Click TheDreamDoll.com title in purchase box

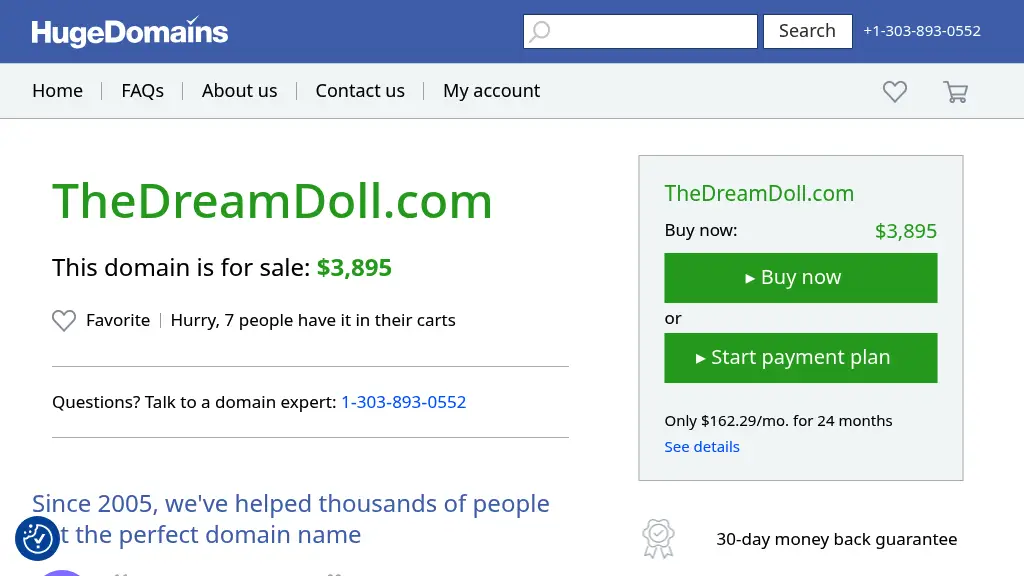tap(759, 194)
